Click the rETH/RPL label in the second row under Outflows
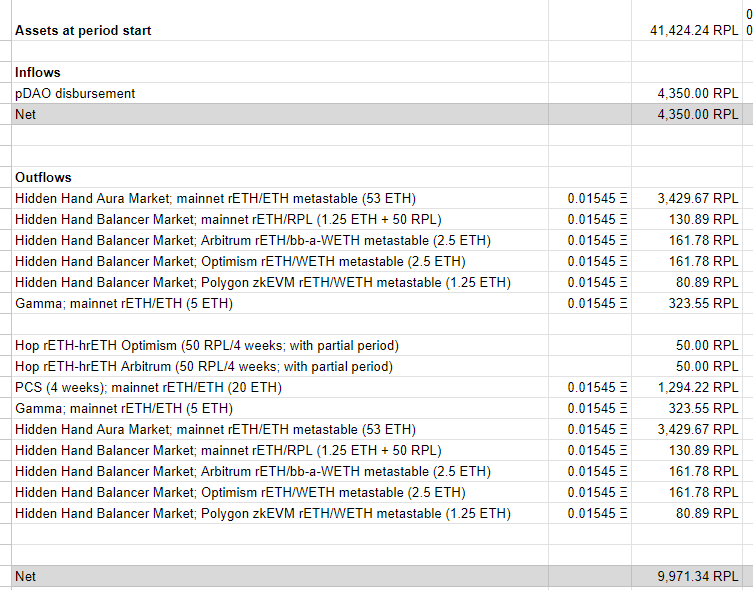Image resolution: width=753 pixels, height=590 pixels. (x=228, y=219)
